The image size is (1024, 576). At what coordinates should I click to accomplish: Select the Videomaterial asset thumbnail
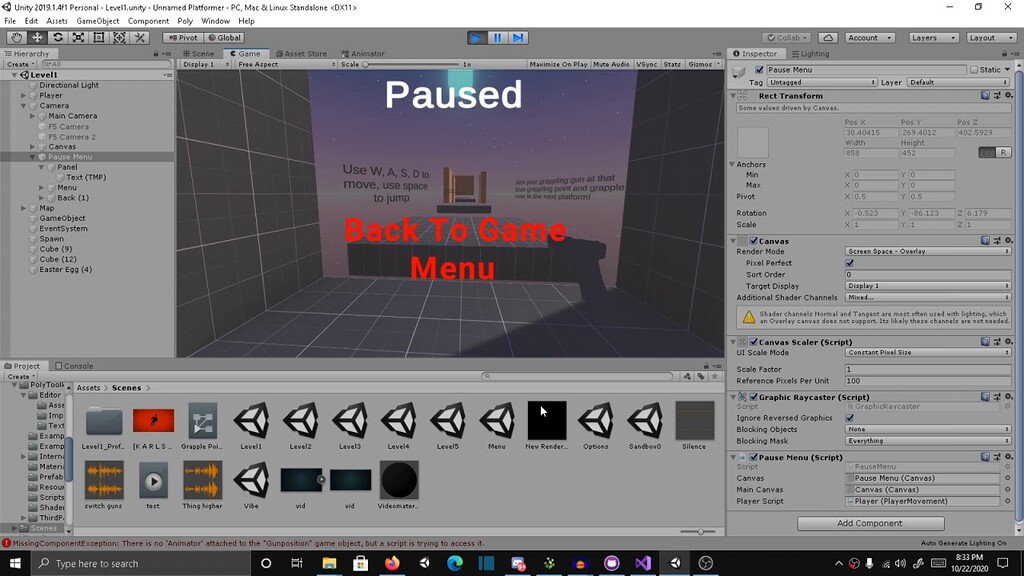[398, 480]
